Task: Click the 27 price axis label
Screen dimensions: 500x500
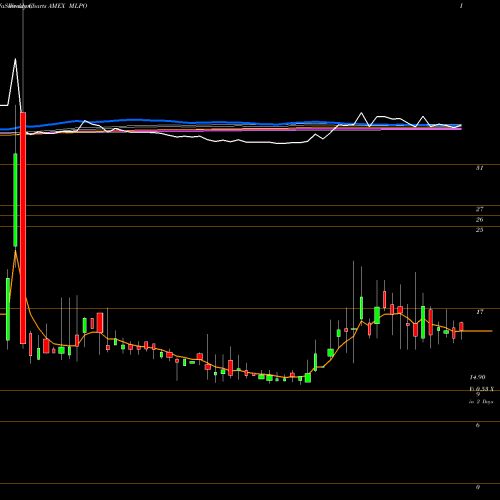Action: tap(479, 209)
